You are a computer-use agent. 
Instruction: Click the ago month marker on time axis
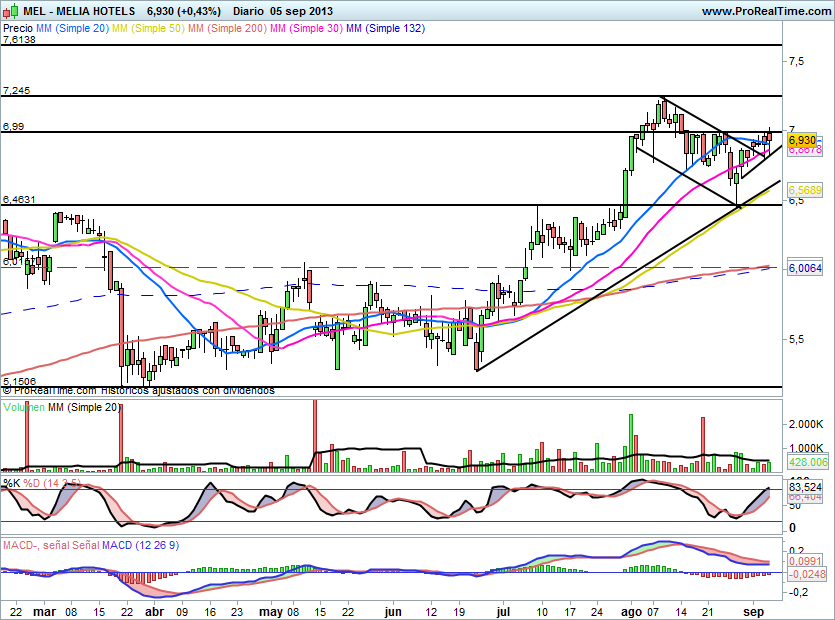[632, 611]
